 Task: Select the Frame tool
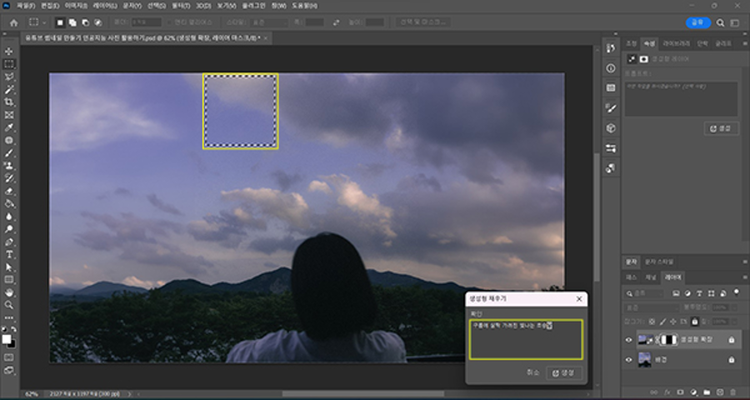coord(9,115)
